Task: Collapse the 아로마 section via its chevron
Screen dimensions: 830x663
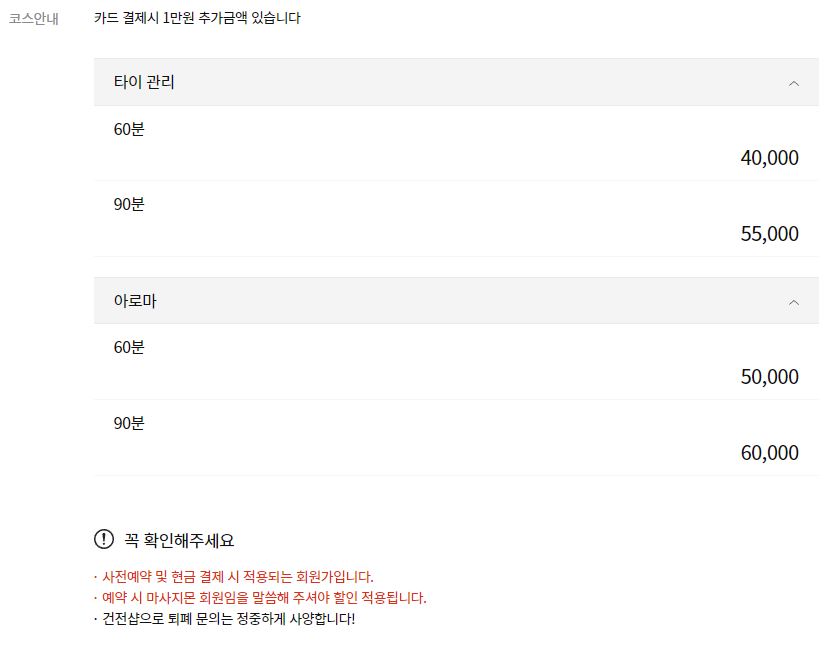Action: point(794,301)
